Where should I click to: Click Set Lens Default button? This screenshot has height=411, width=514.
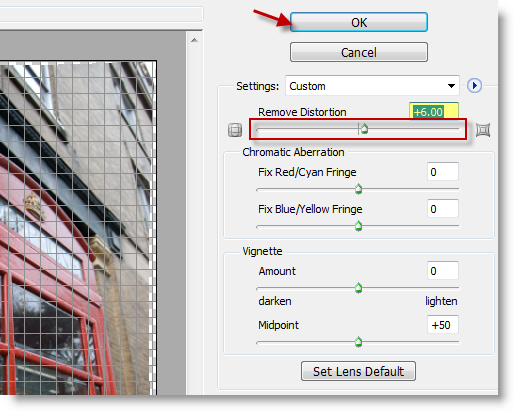(358, 371)
